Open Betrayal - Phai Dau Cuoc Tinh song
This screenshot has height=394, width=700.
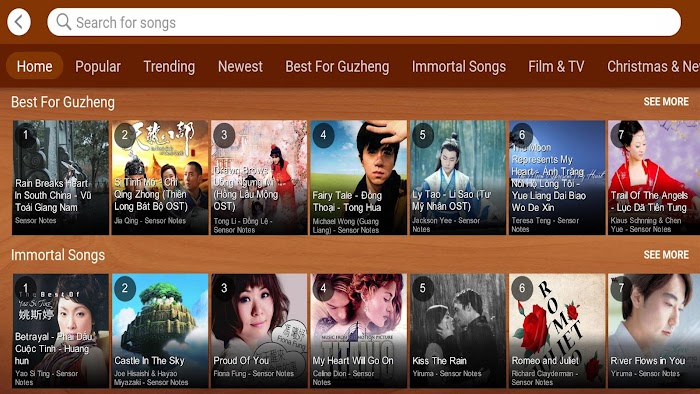click(x=60, y=331)
